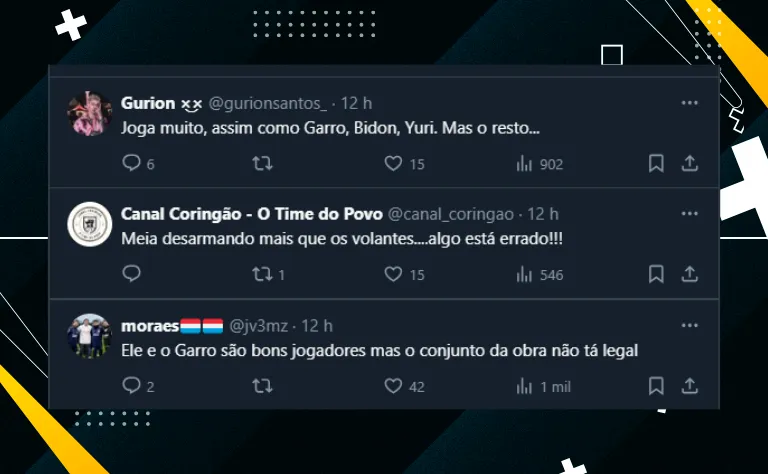Image resolution: width=768 pixels, height=474 pixels.
Task: Open more options on Gurion's tweet
Action: point(690,103)
